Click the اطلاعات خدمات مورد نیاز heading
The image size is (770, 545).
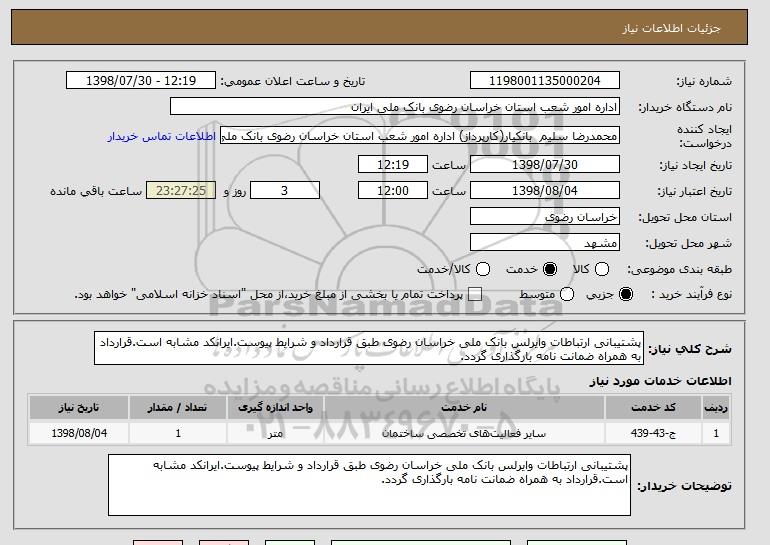[x=660, y=381]
